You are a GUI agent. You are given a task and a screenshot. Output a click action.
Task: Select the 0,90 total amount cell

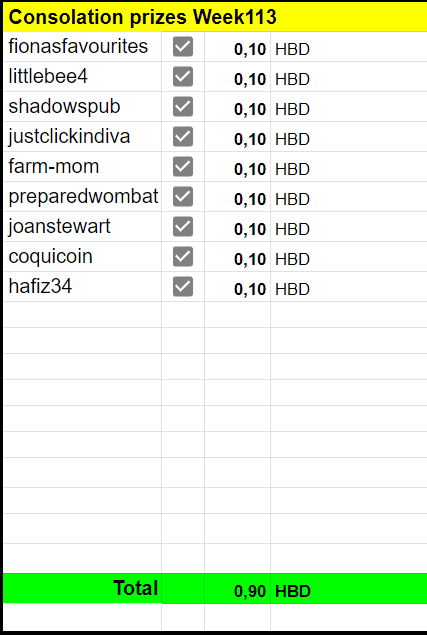point(237,588)
